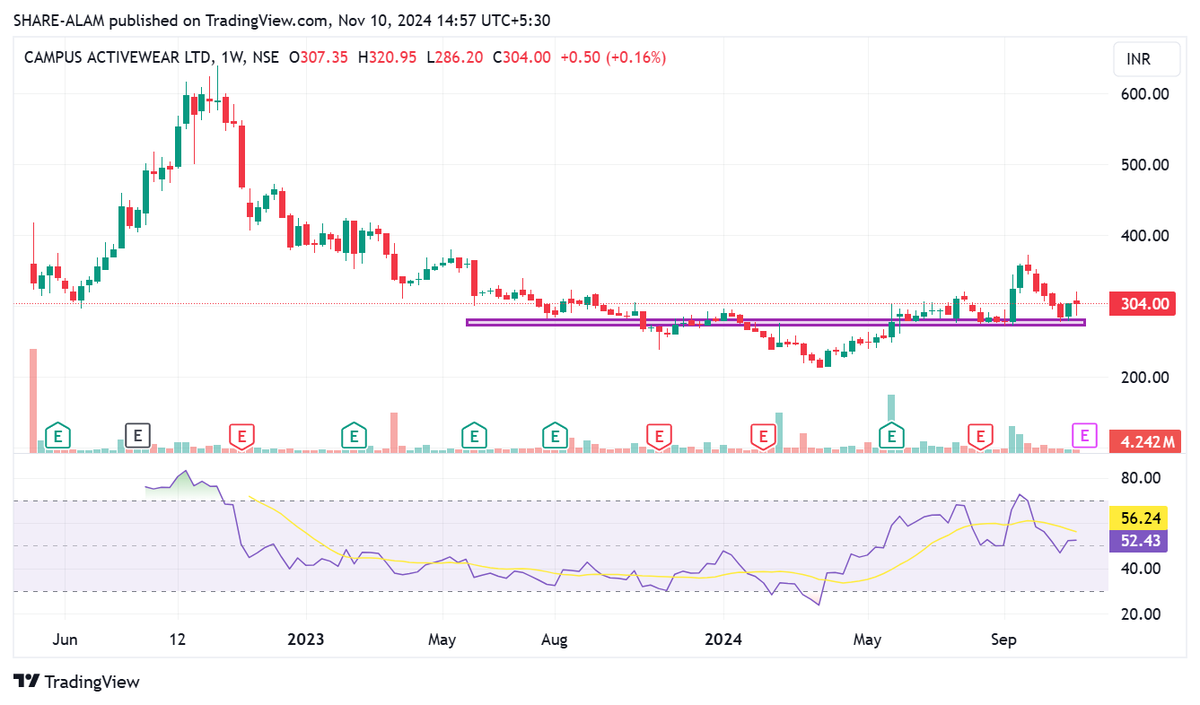
Task: Click the C304.00 close value
Action: [523, 58]
